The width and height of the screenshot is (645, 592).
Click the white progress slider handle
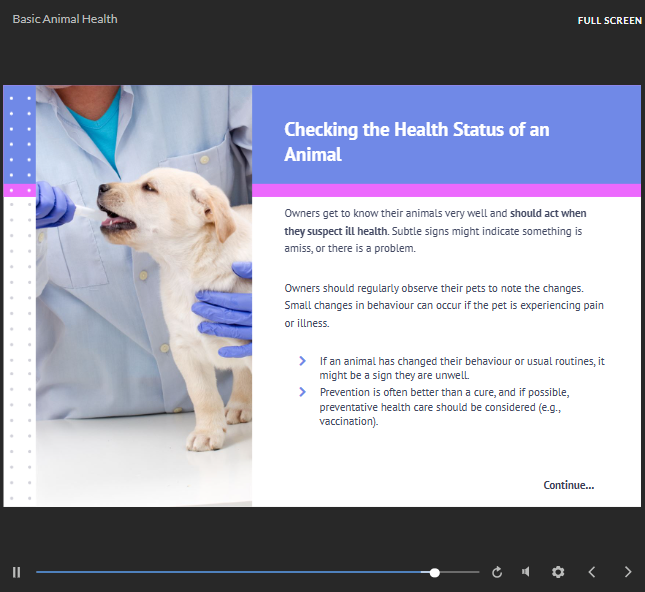point(434,573)
